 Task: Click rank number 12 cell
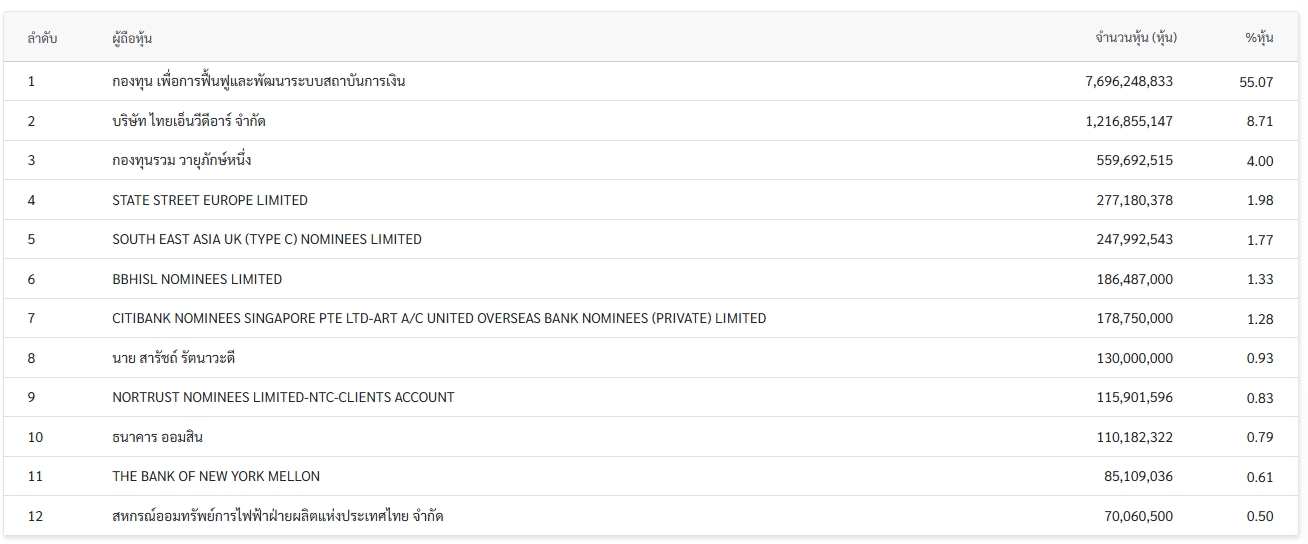[x=35, y=516]
